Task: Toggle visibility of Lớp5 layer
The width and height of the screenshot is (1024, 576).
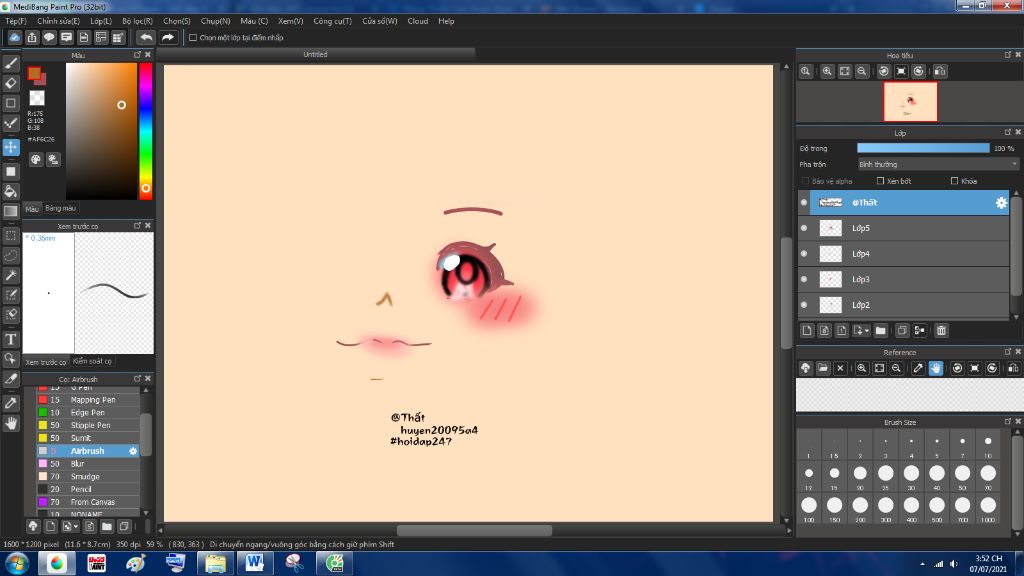Action: pyautogui.click(x=804, y=228)
